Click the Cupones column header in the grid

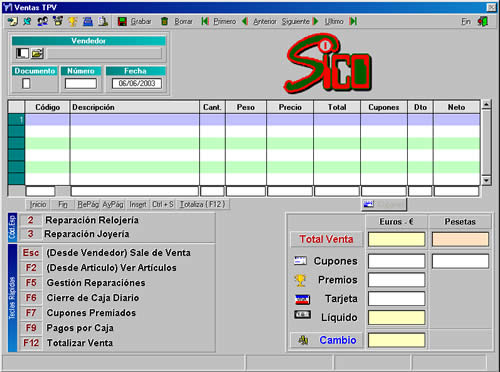tap(384, 107)
